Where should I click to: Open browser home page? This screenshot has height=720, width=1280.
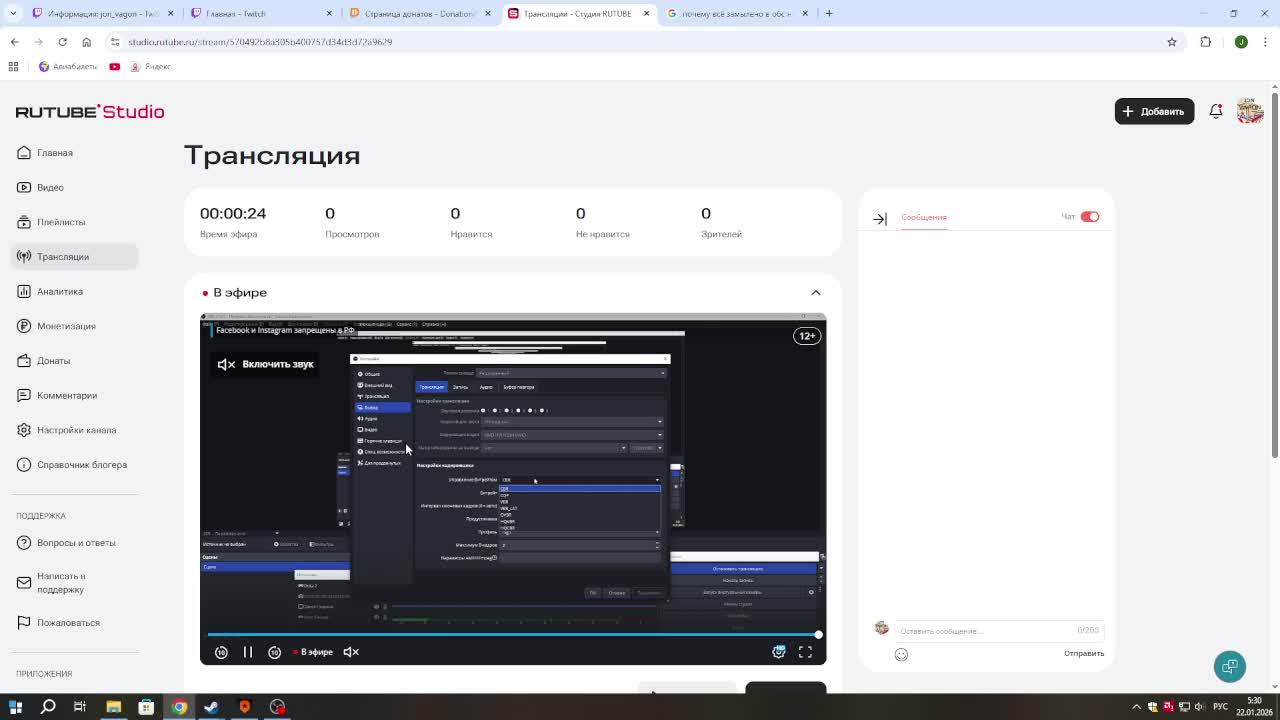(x=86, y=42)
